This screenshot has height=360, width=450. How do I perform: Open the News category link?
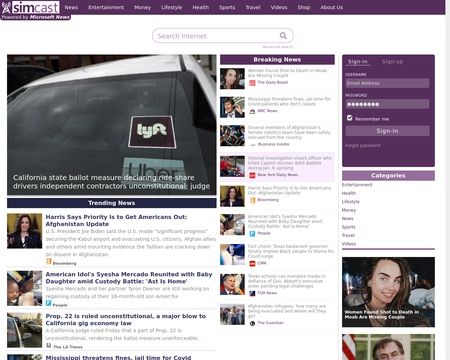[347, 218]
